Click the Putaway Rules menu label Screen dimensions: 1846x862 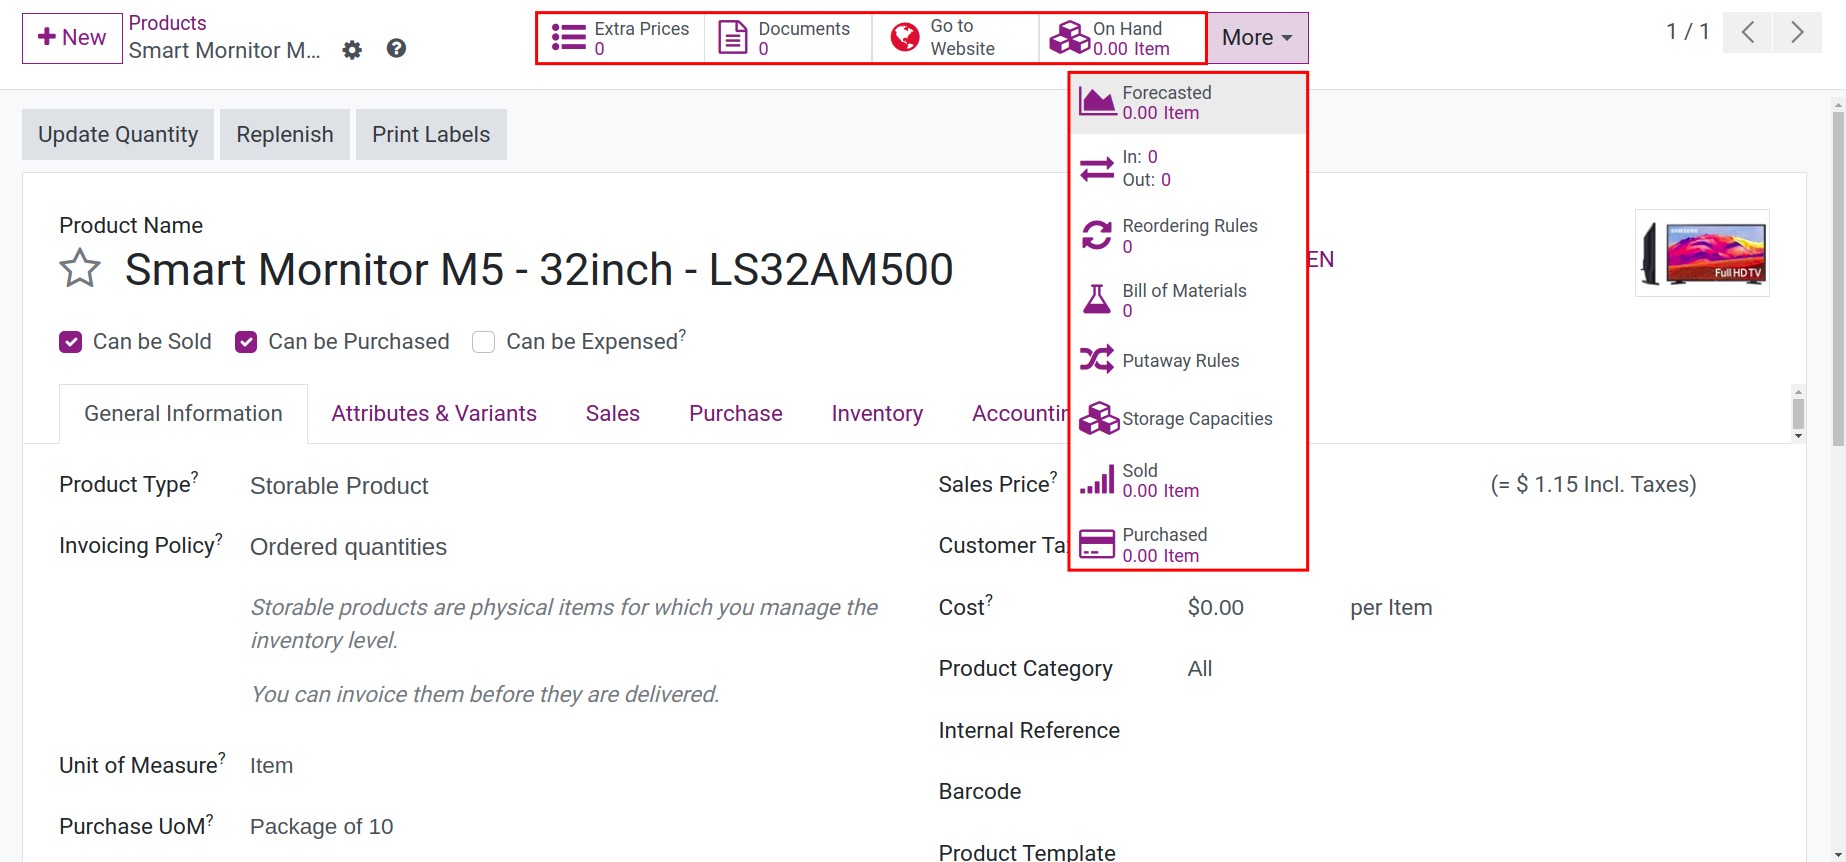click(1181, 361)
